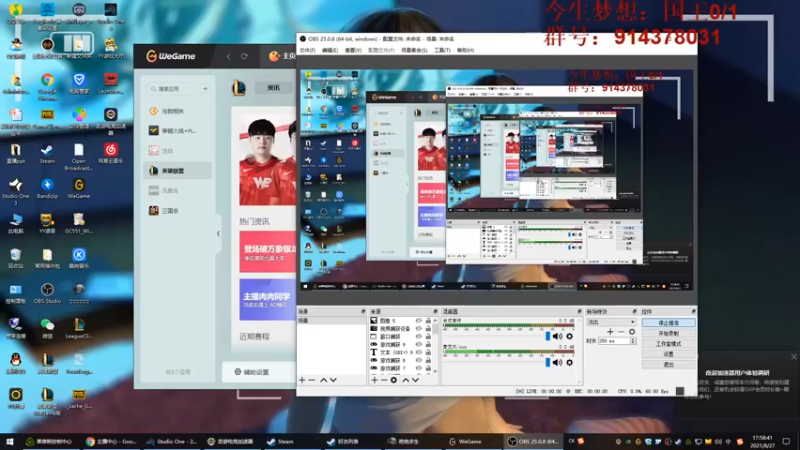Click the WeGame app search field
This screenshot has width=800, height=450.
coord(171,89)
